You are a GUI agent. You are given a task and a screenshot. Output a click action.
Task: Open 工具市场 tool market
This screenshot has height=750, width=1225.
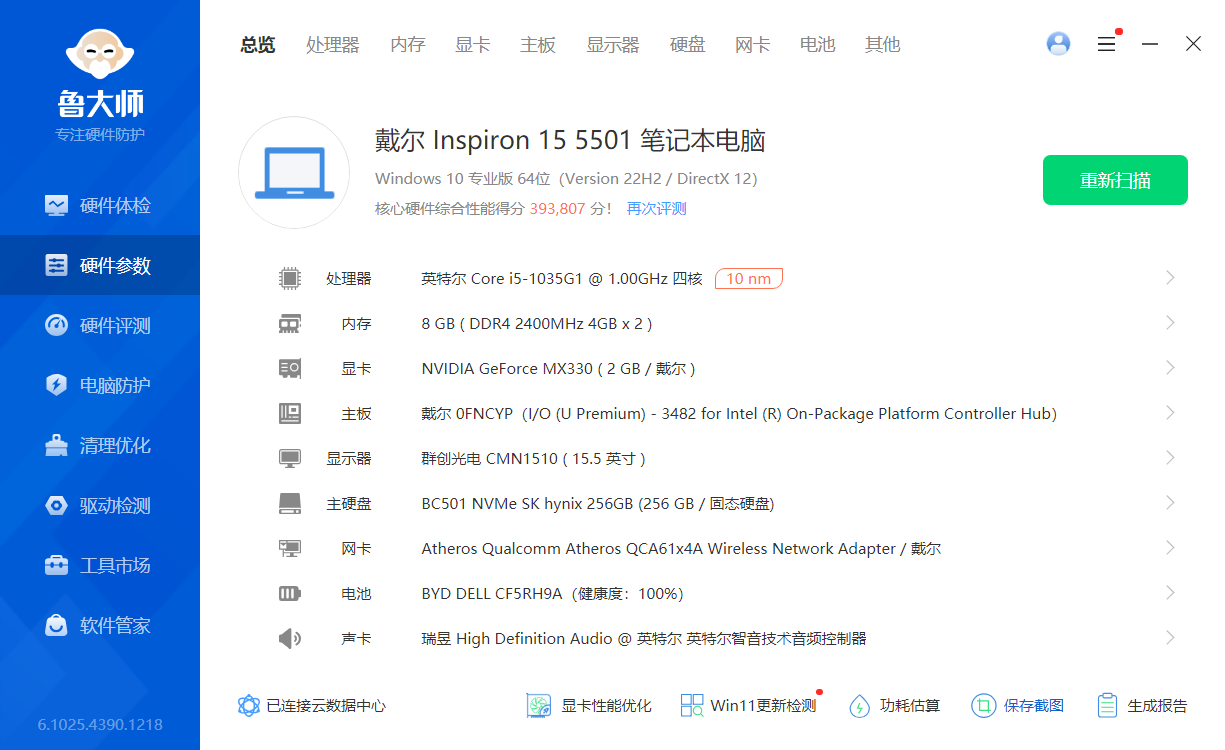pyautogui.click(x=99, y=565)
